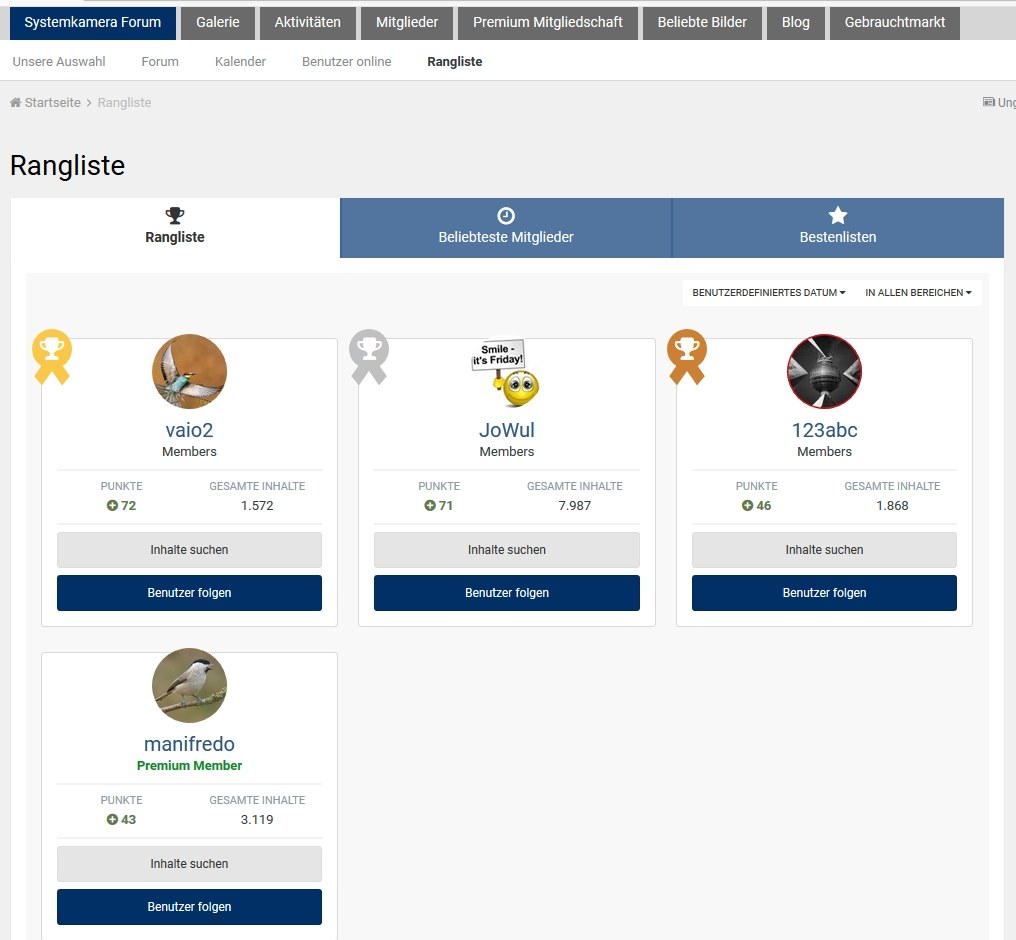Click 123abc's black and white avatar
Screen dimensions: 1016x940
[x=824, y=372]
